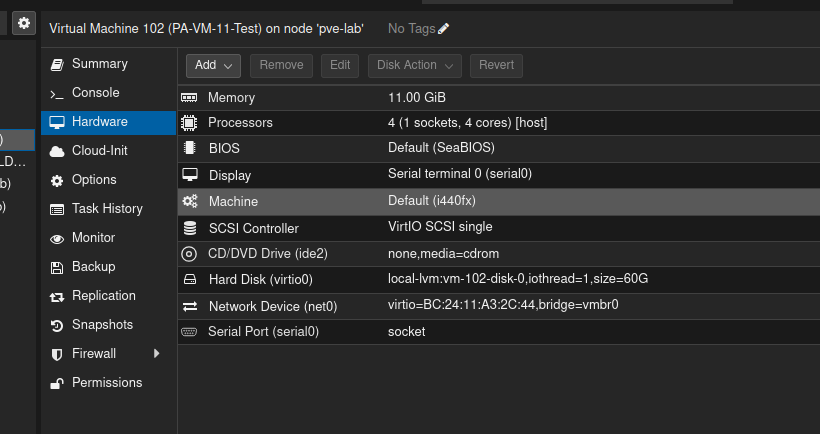Select the Processors row label
The height and width of the screenshot is (434, 820).
[240, 123]
